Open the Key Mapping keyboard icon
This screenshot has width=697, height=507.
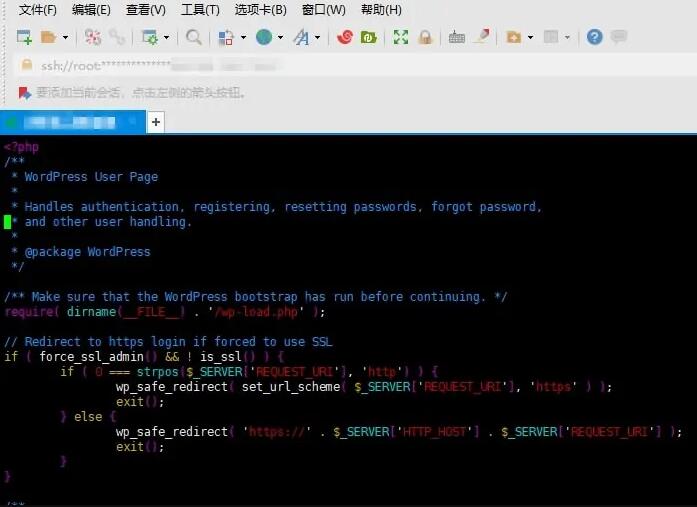click(457, 37)
